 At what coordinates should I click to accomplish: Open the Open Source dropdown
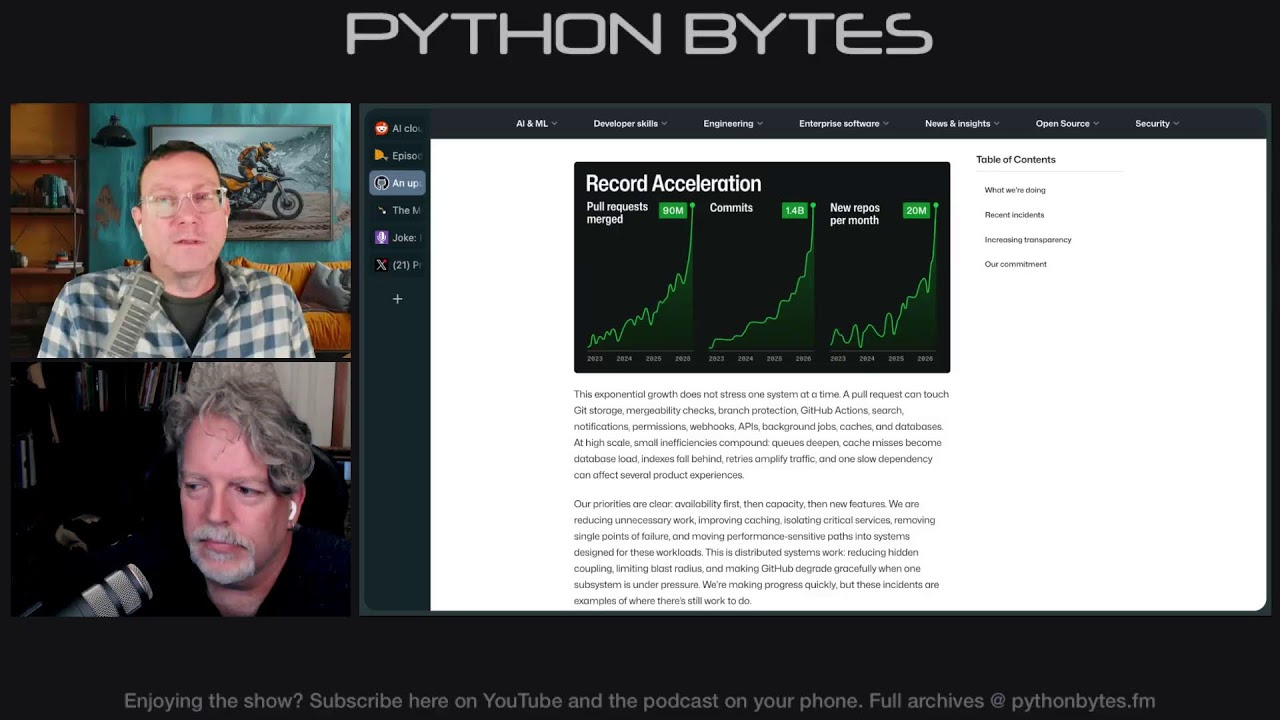[x=1067, y=124]
